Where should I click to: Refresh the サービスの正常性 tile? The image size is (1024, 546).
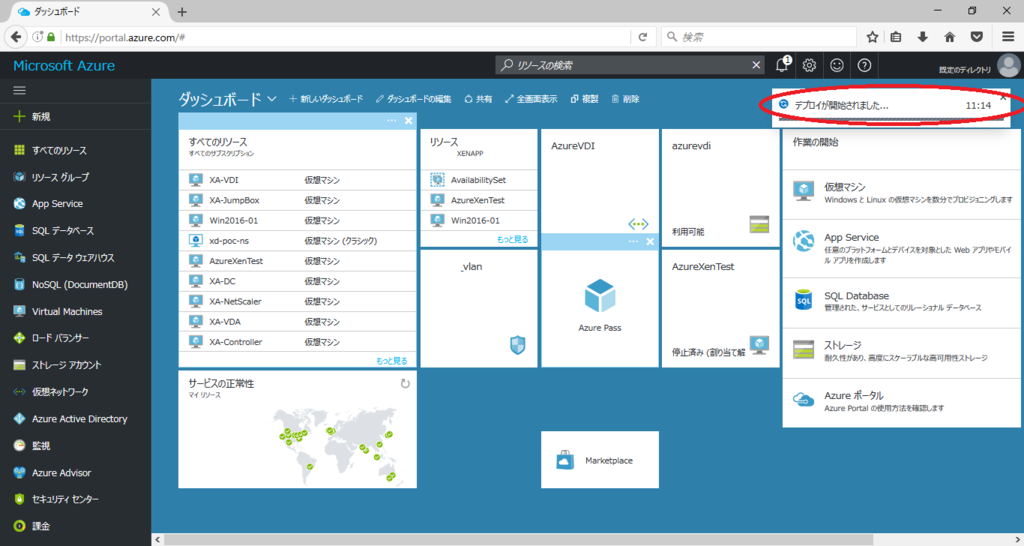coord(405,383)
